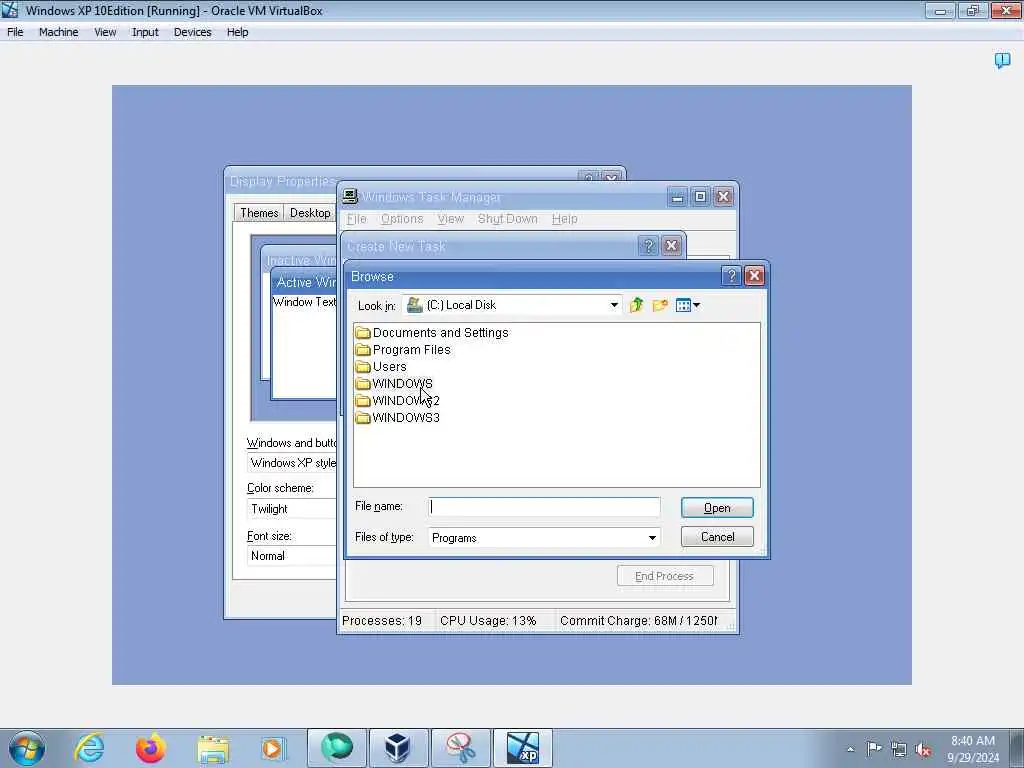Switch to Themes tab in Display Properties
Screen dimensions: 1024x768
click(259, 213)
